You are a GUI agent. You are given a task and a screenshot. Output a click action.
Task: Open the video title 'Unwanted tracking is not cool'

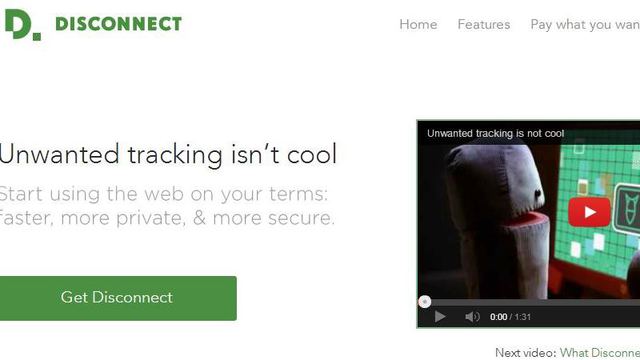[496, 133]
